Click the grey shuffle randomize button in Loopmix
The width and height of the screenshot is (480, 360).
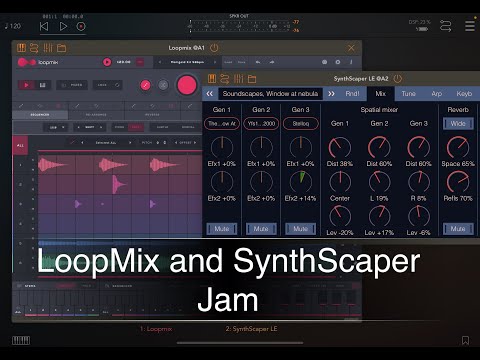[x=163, y=85]
